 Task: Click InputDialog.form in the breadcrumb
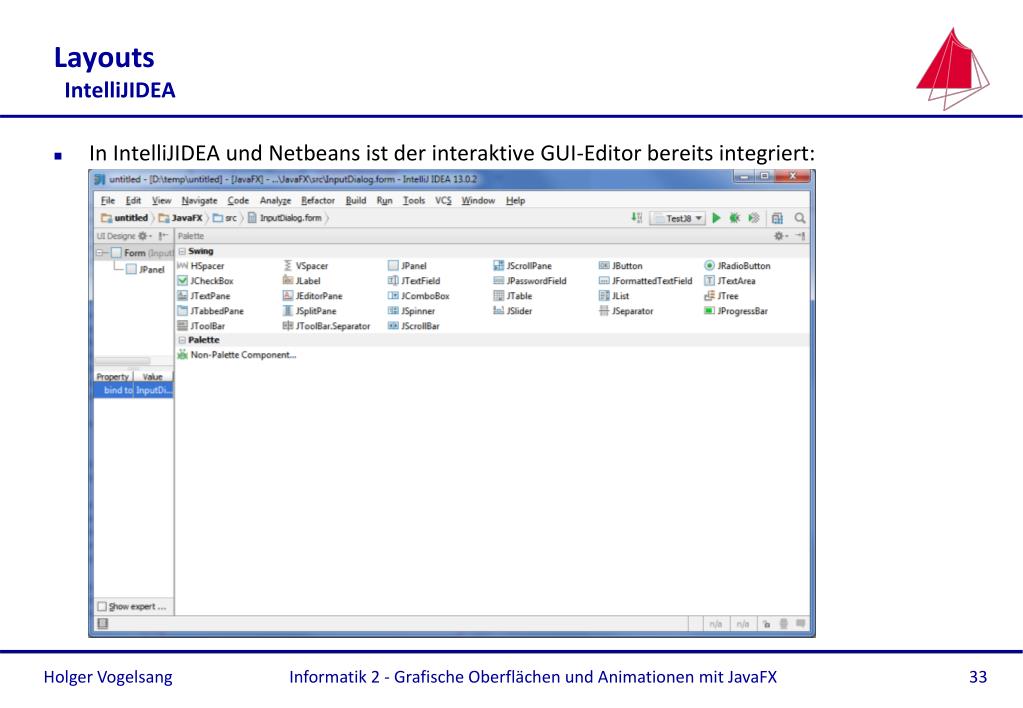pyautogui.click(x=285, y=218)
